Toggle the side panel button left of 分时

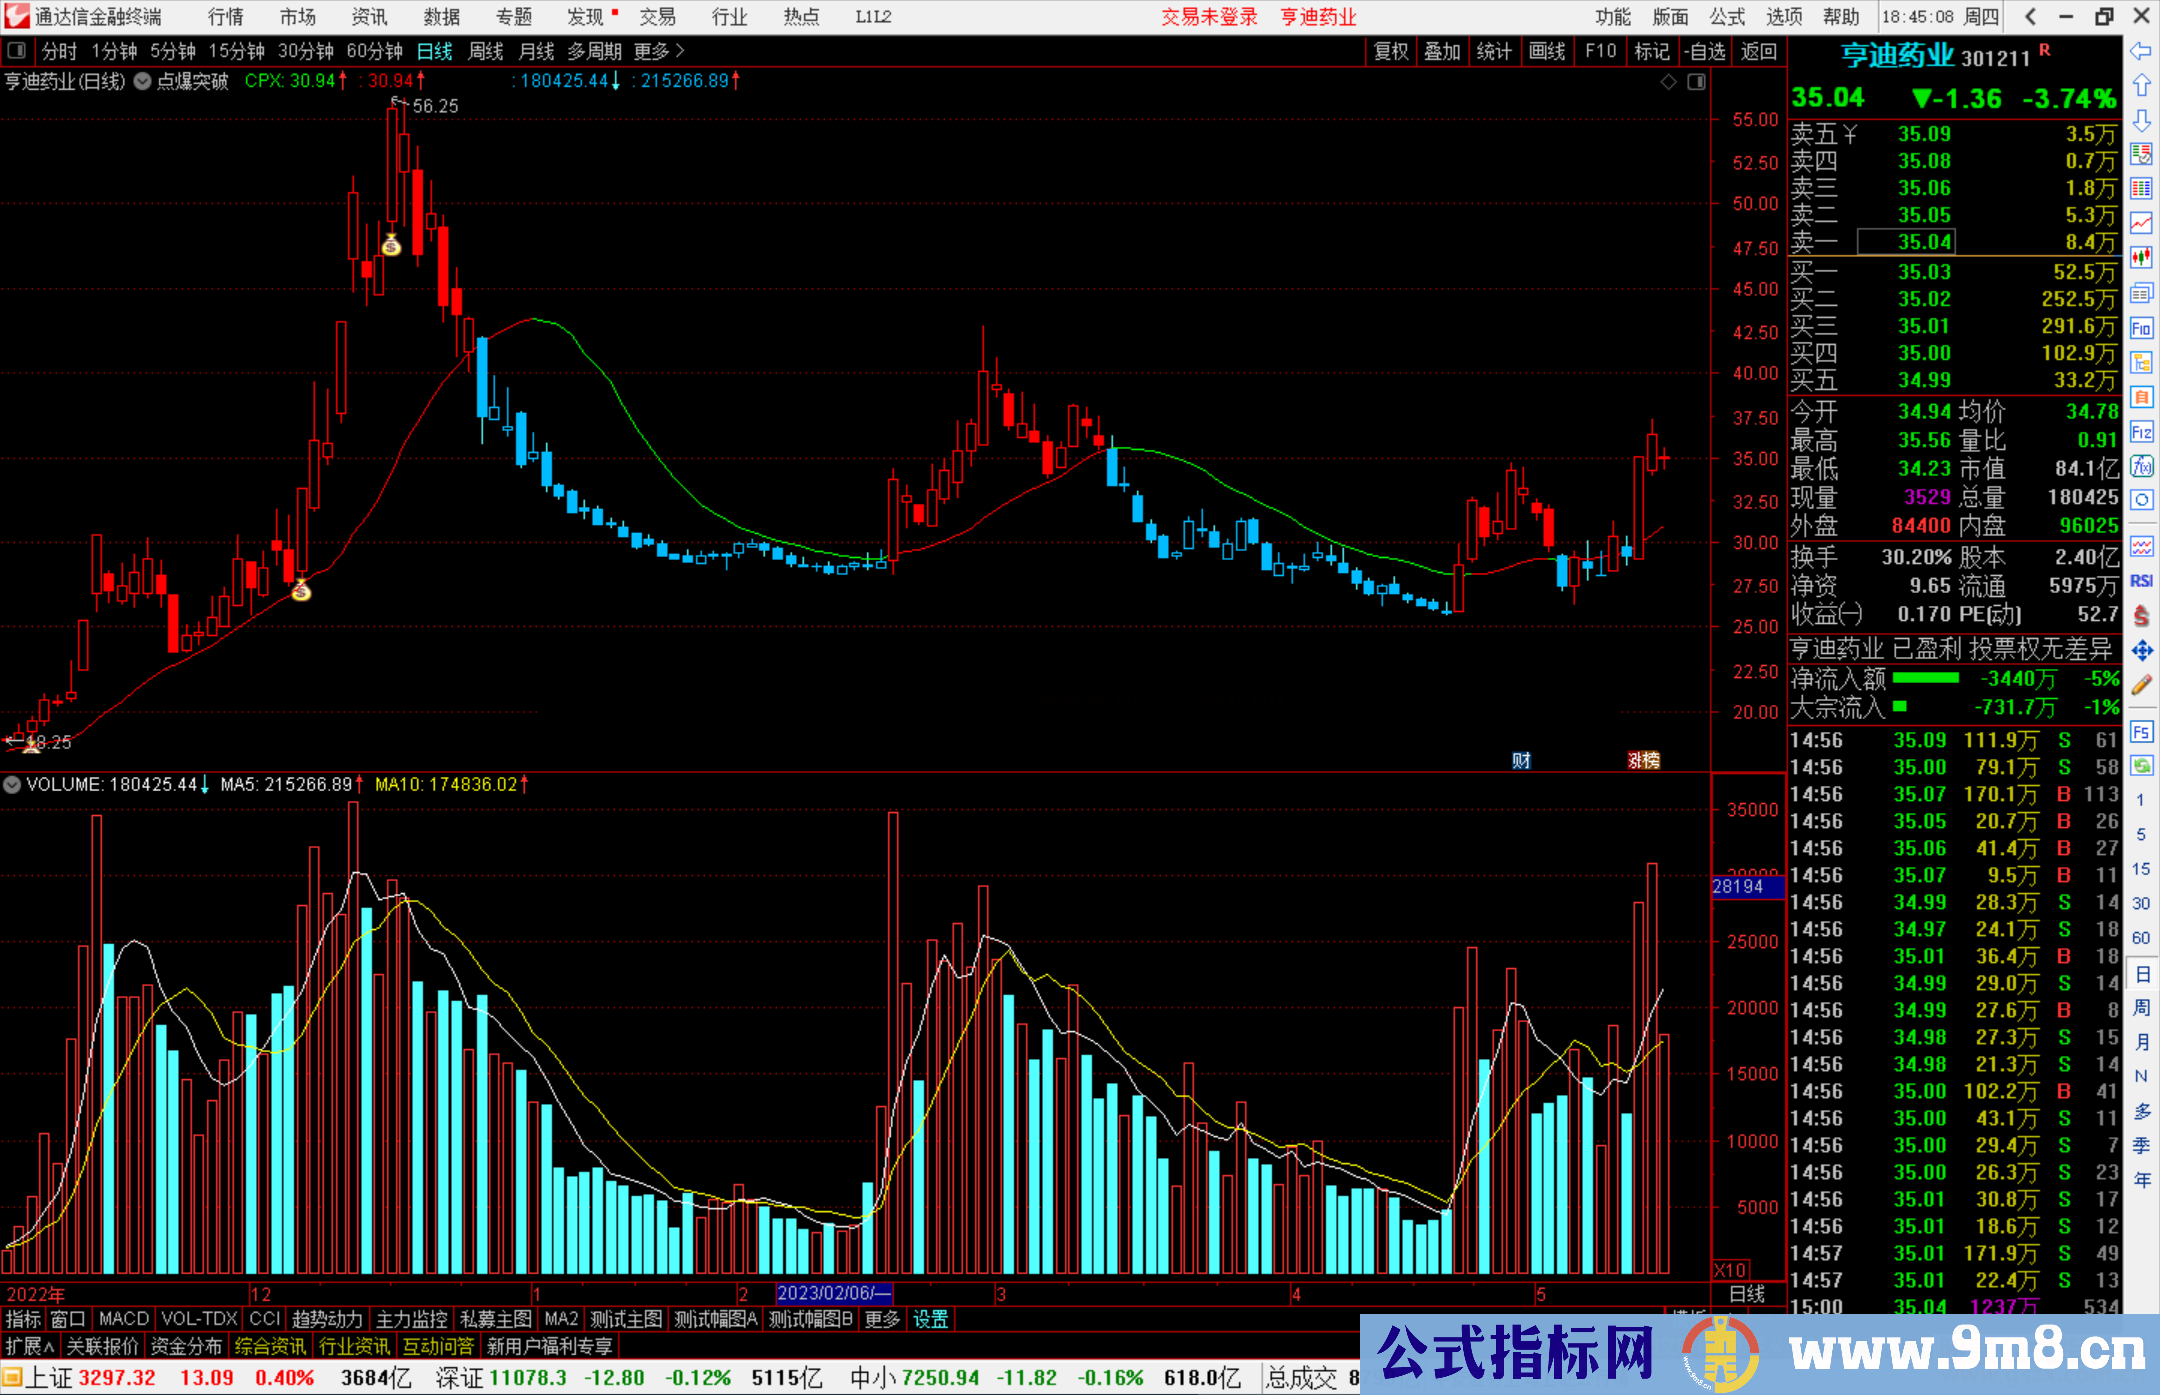pyautogui.click(x=17, y=51)
